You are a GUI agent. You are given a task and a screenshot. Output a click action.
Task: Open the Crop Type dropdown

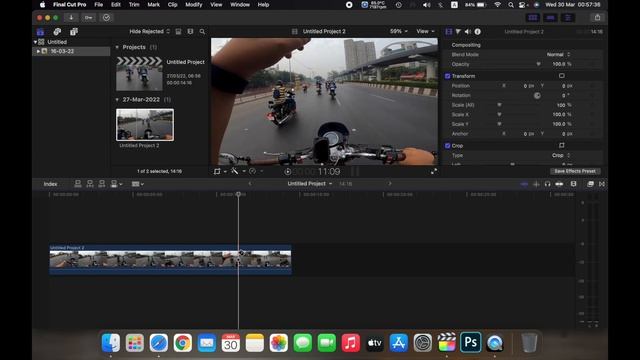(x=561, y=156)
